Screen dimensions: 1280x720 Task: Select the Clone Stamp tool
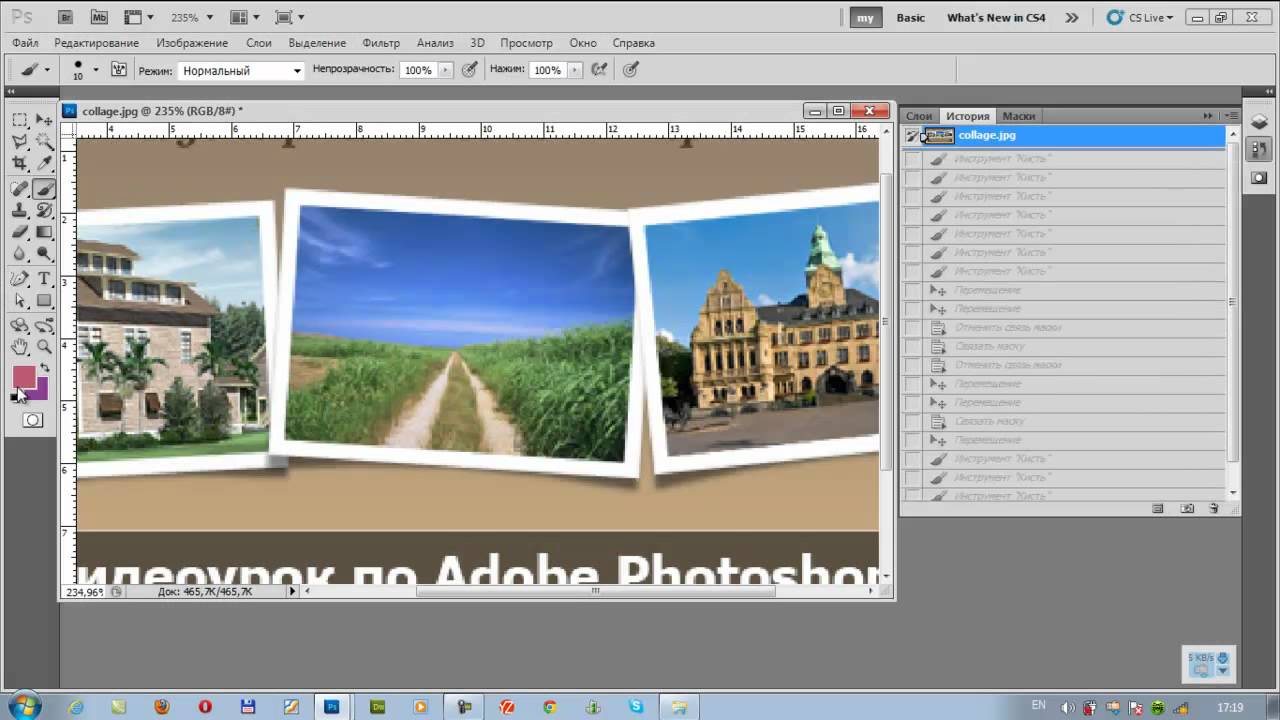[19, 210]
